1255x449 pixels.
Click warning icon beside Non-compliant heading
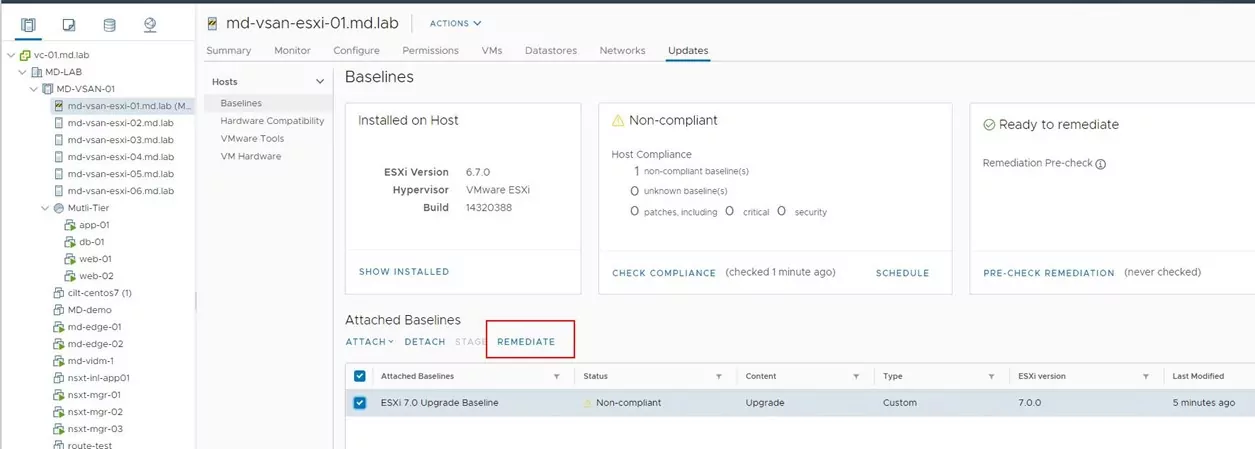point(618,120)
